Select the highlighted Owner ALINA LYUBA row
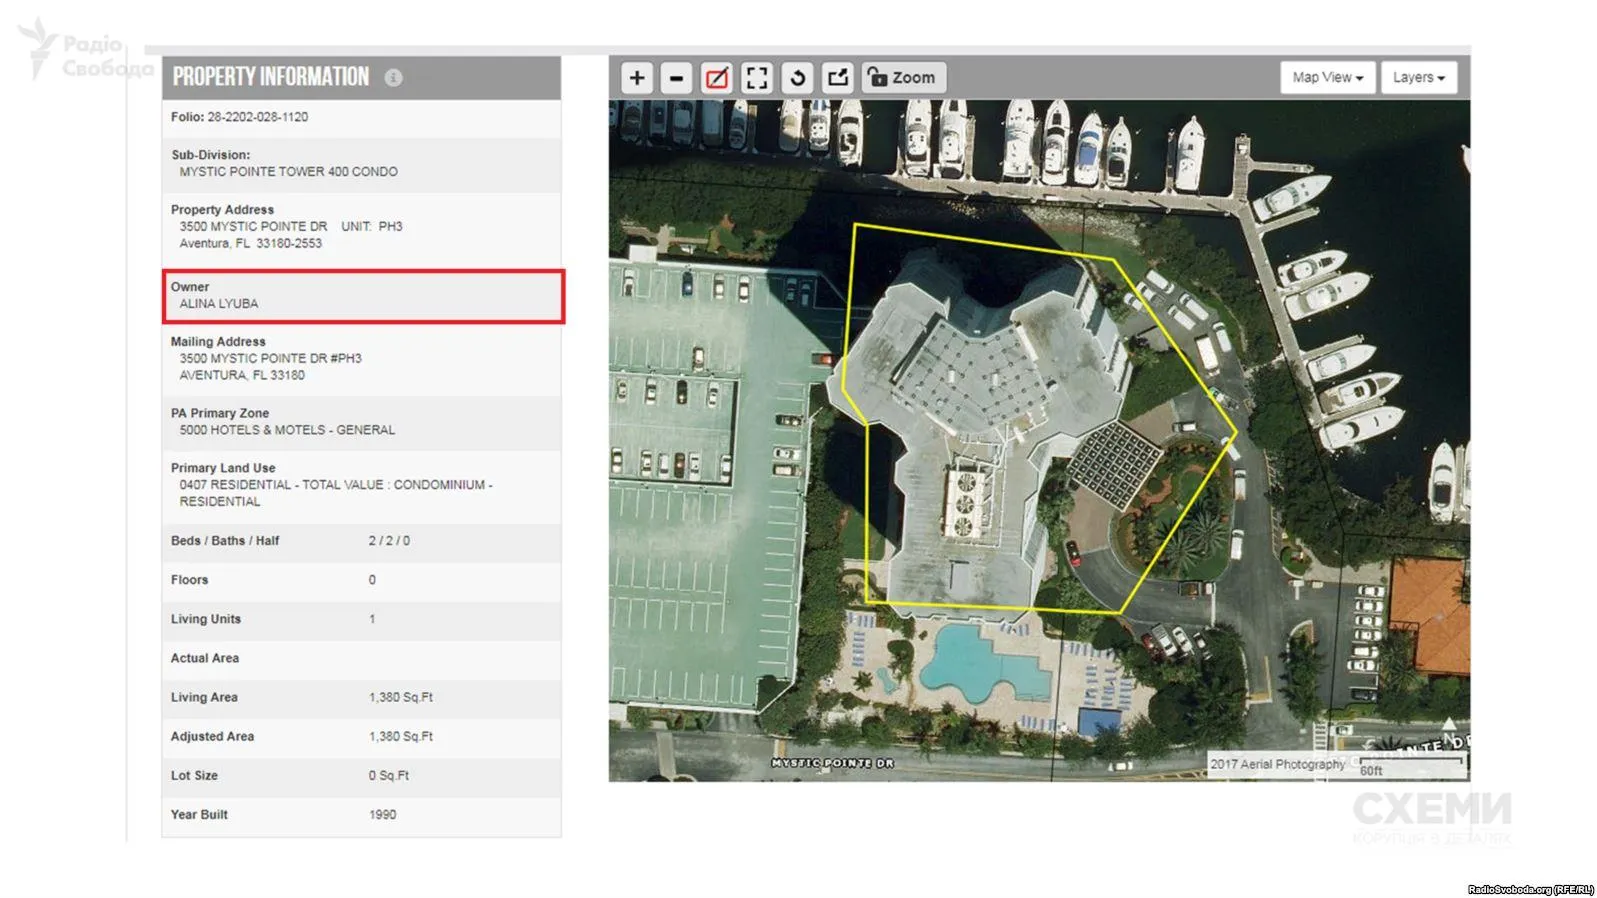 pyautogui.click(x=364, y=296)
